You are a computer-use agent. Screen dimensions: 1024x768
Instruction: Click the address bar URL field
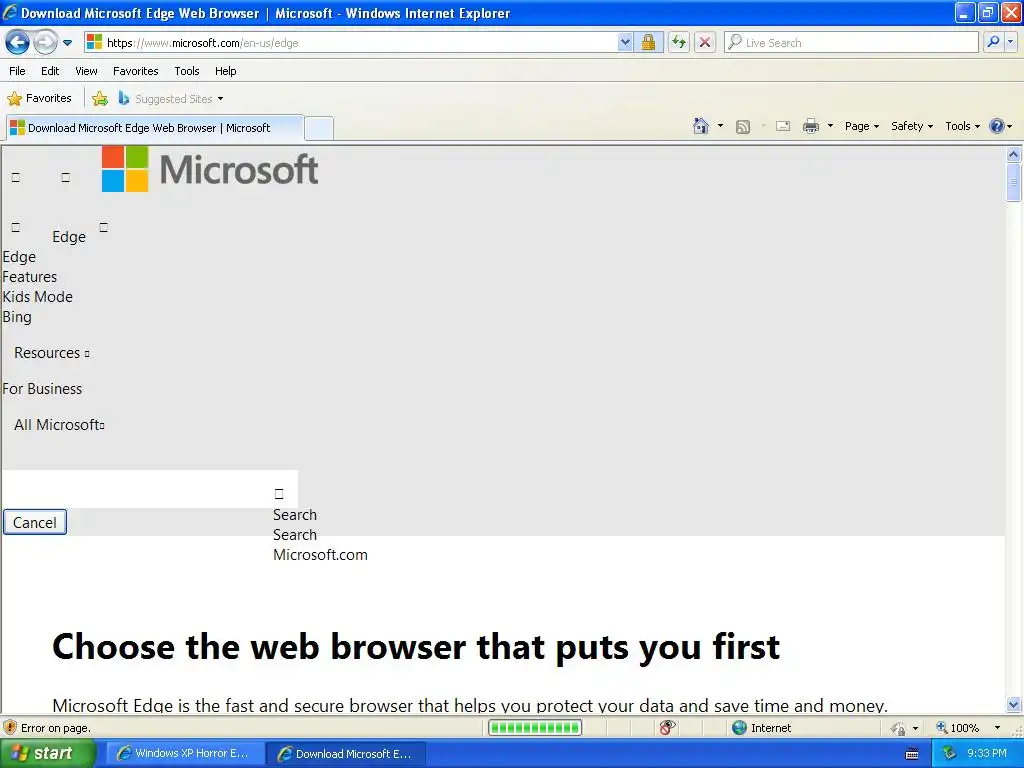pyautogui.click(x=351, y=43)
